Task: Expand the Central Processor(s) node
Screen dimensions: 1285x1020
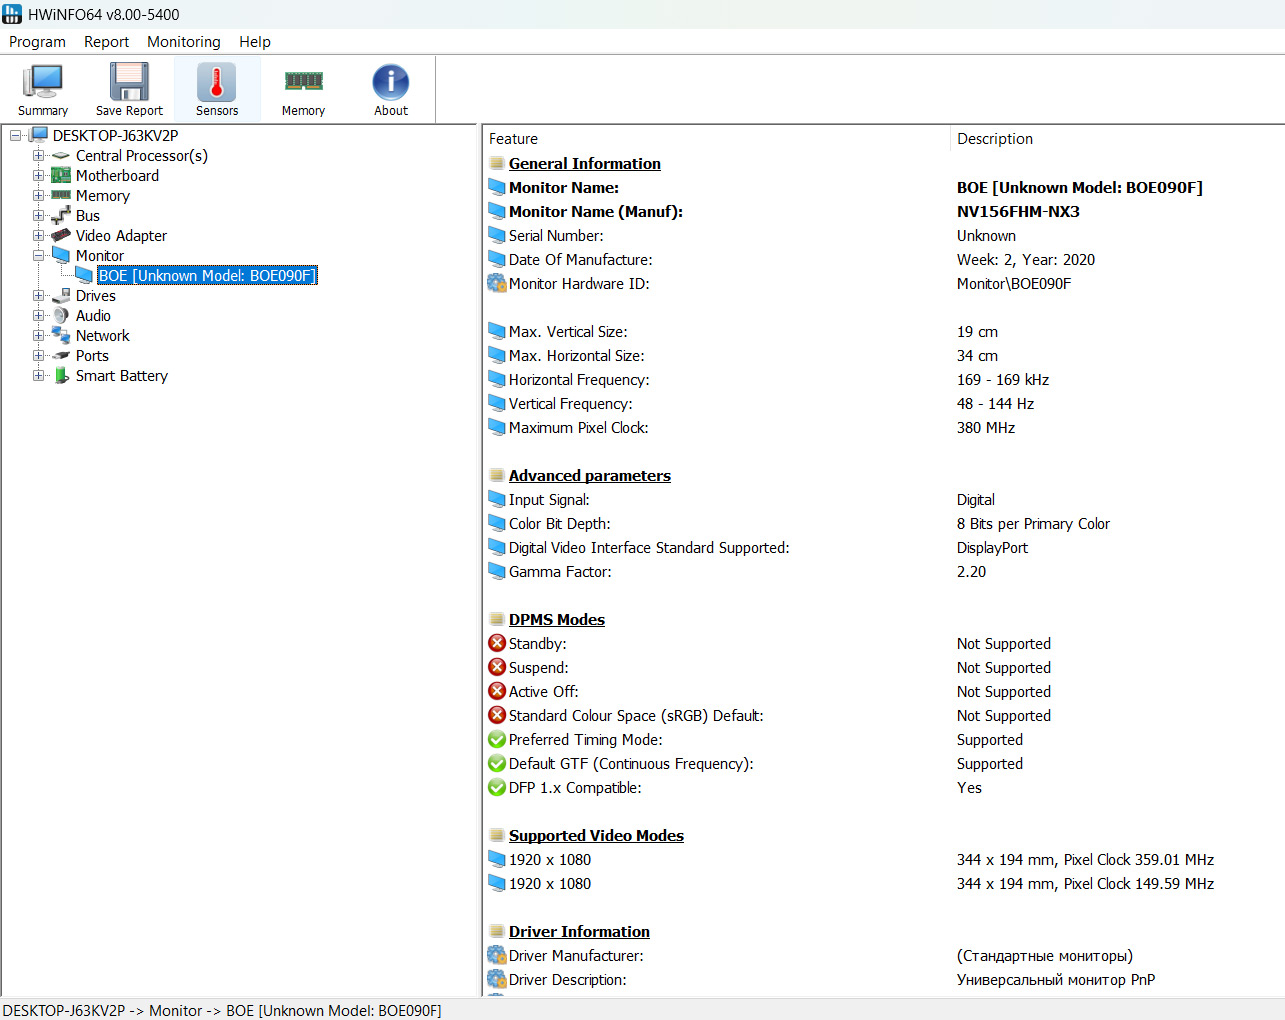Action: click(x=38, y=155)
